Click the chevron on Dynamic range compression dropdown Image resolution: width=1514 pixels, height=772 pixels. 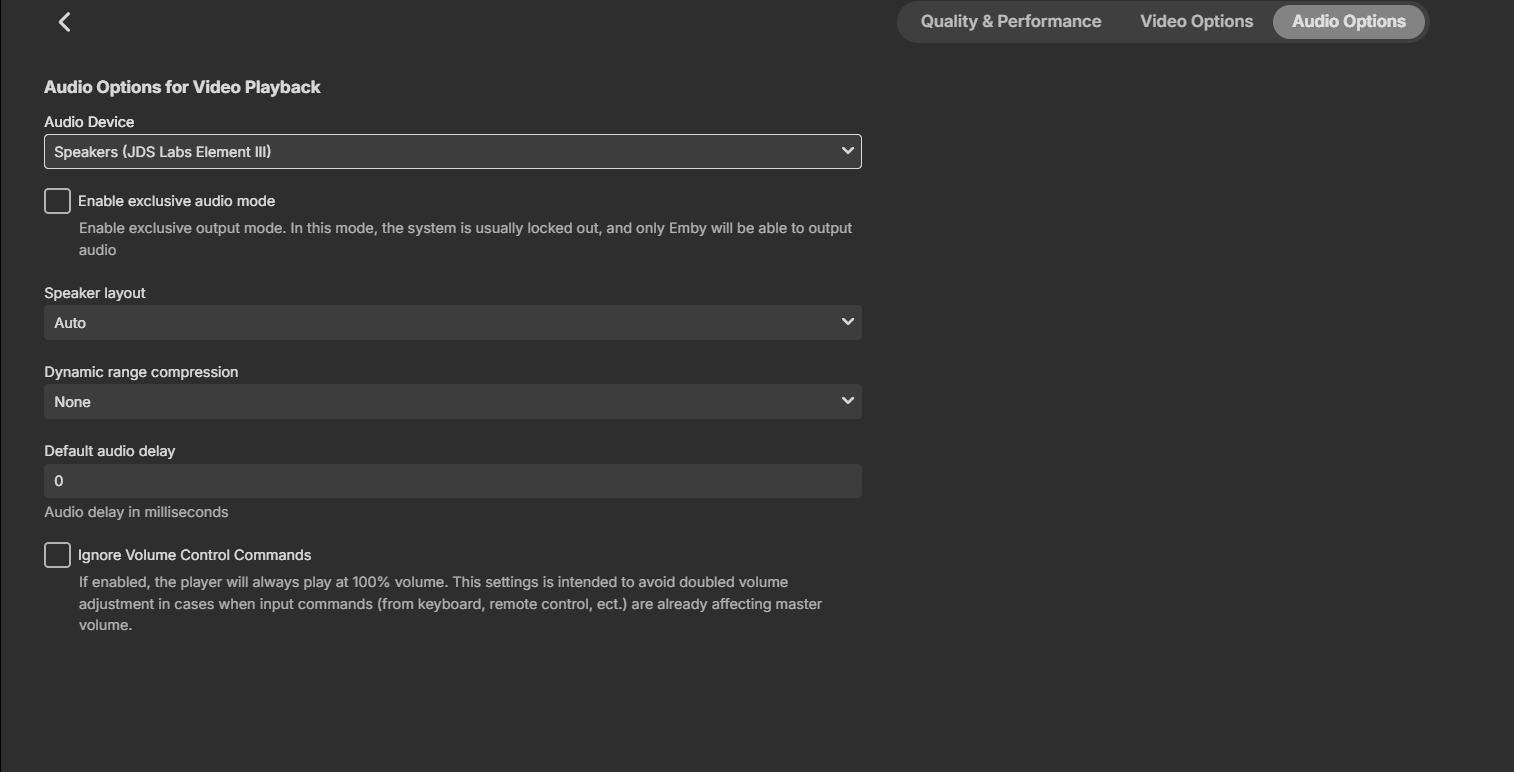pyautogui.click(x=847, y=401)
